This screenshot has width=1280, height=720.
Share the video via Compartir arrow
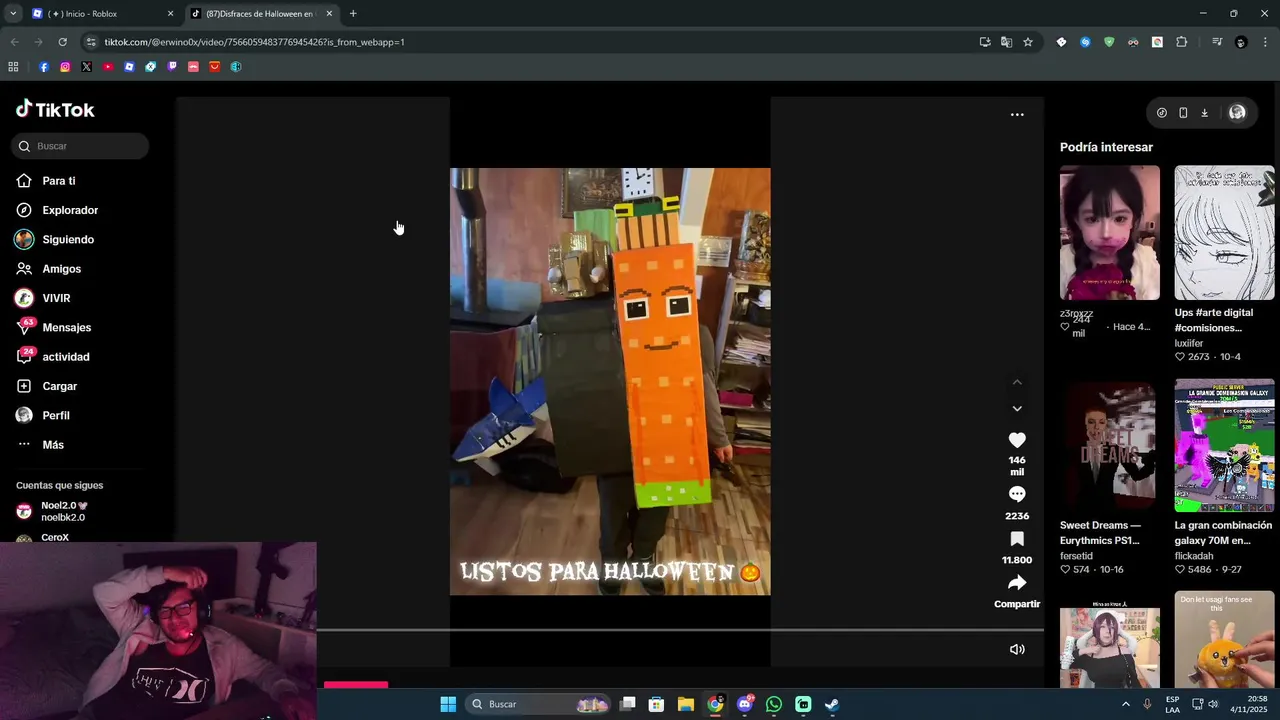1017,583
